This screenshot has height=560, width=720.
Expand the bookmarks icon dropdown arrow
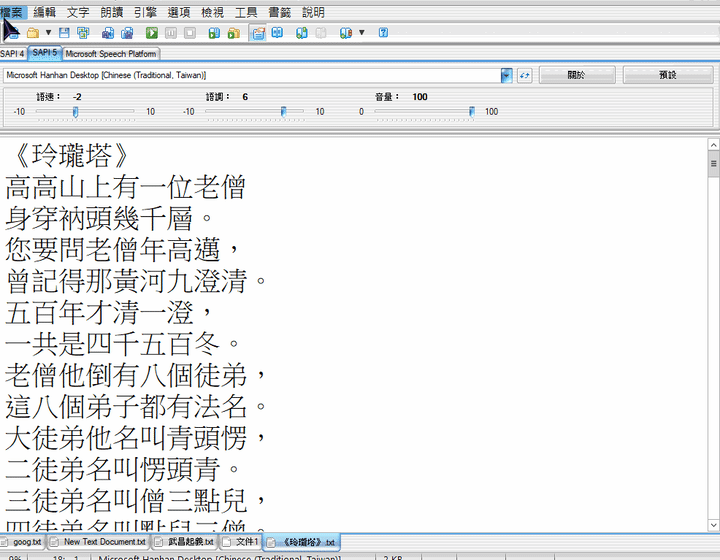(362, 33)
